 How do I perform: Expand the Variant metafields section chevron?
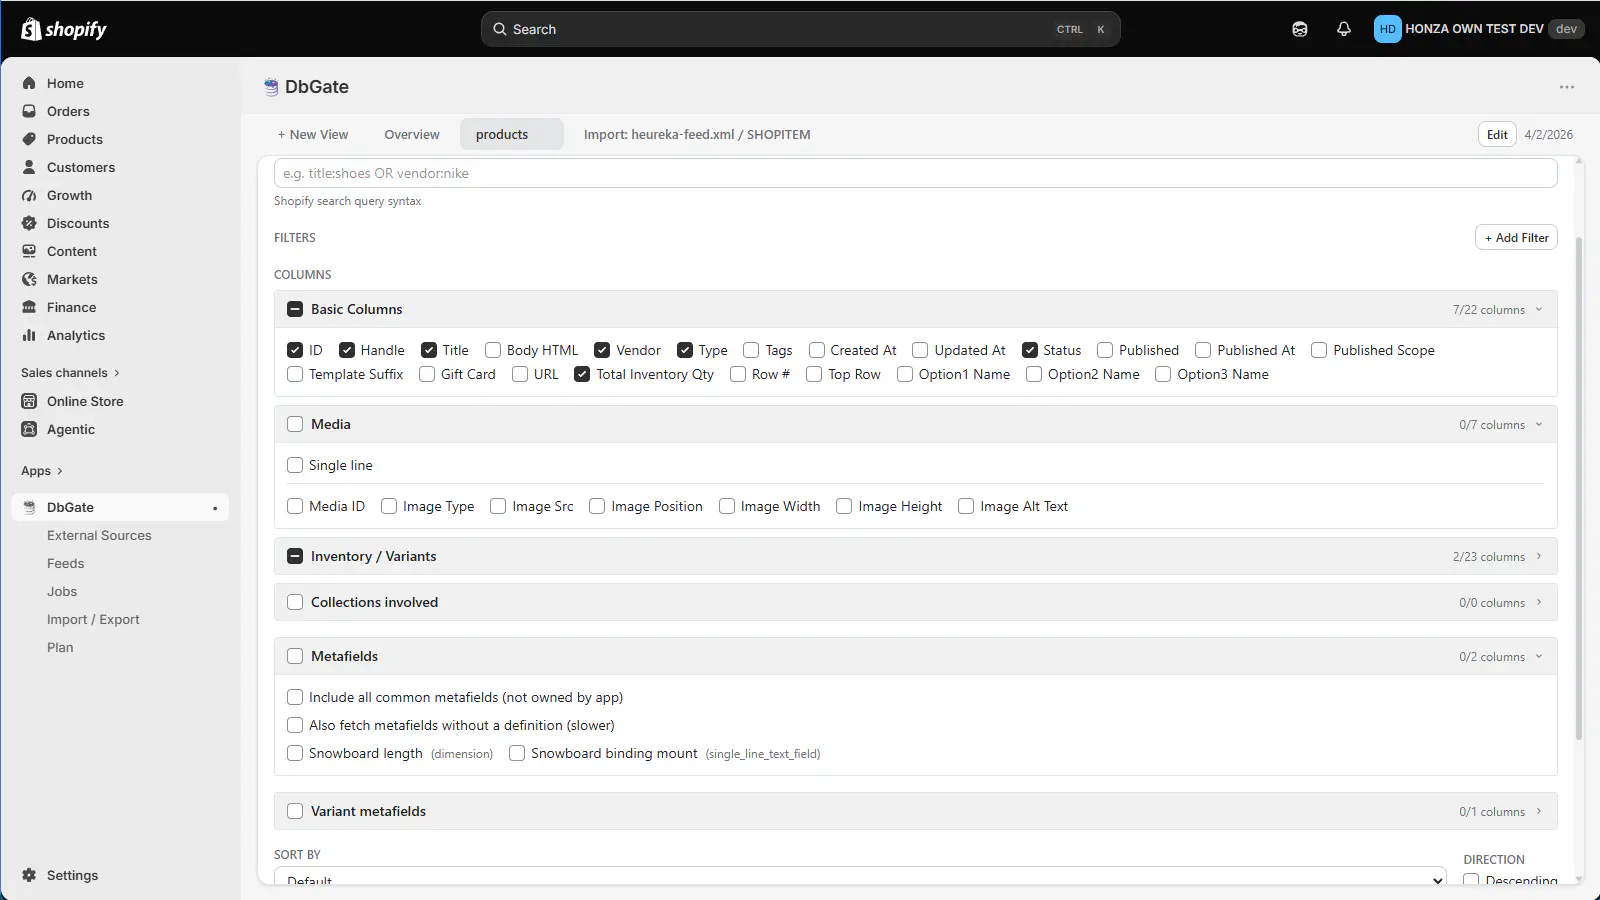tap(1539, 811)
